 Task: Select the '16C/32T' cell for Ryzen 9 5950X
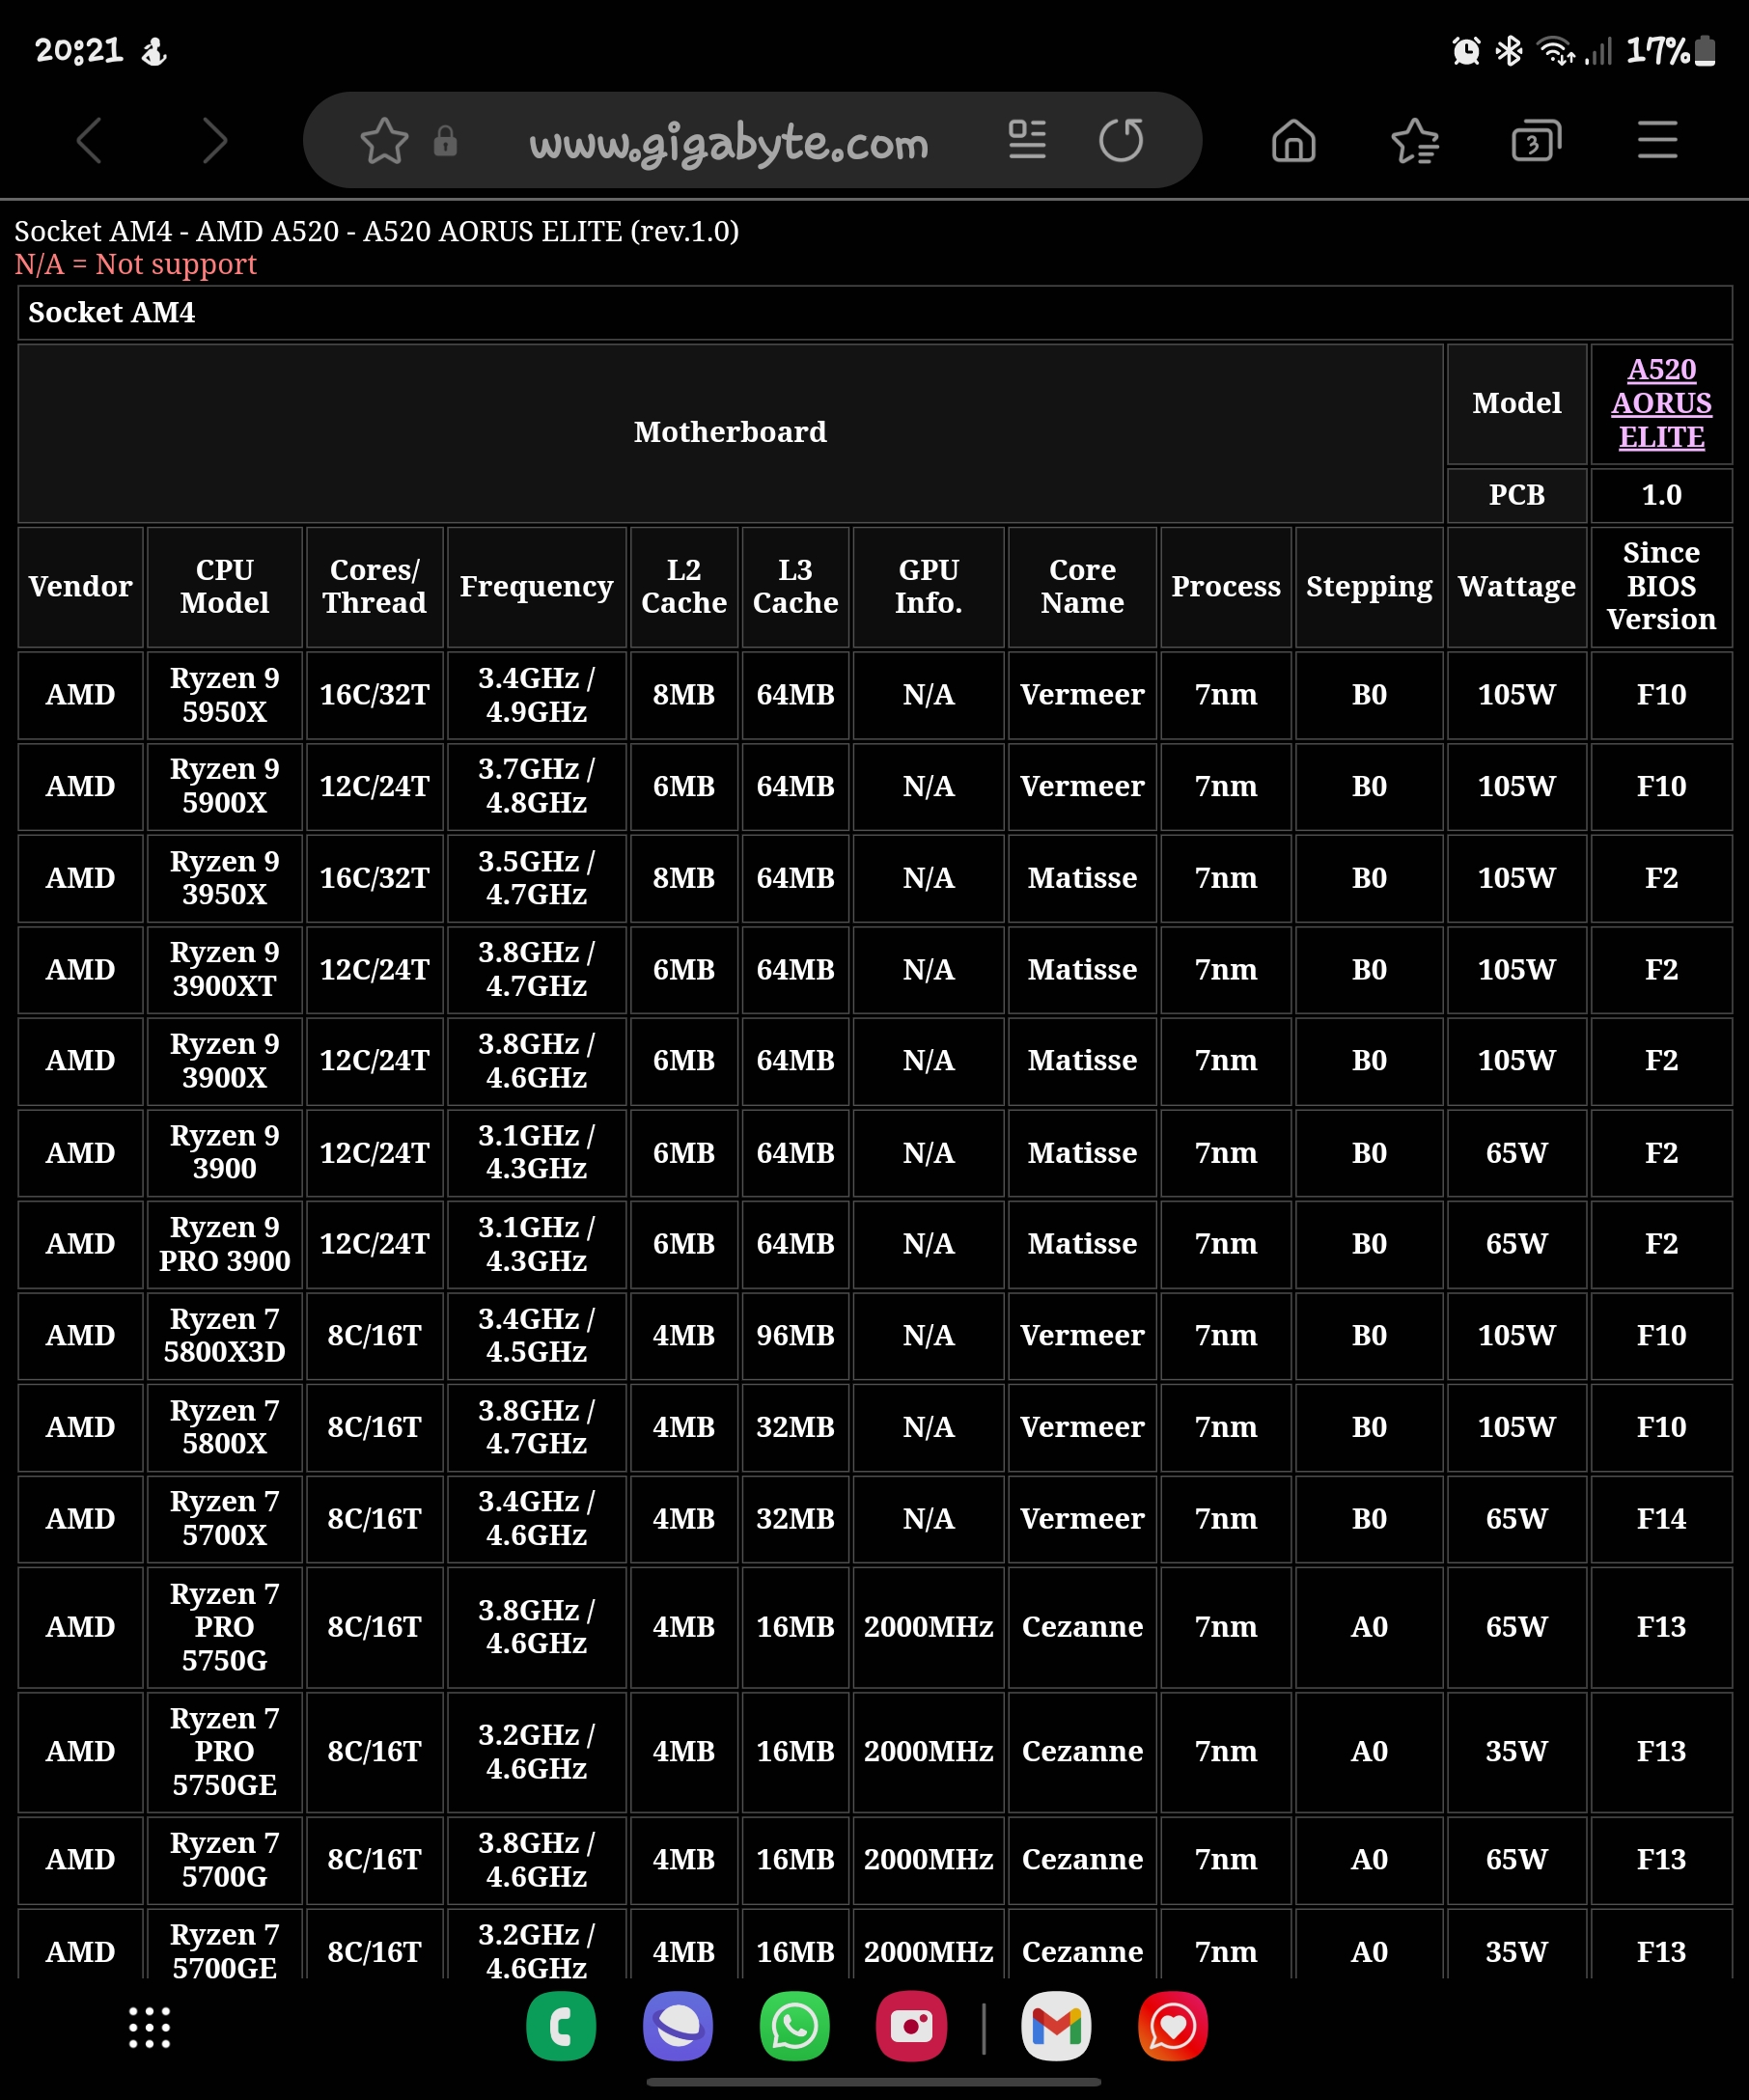click(374, 695)
